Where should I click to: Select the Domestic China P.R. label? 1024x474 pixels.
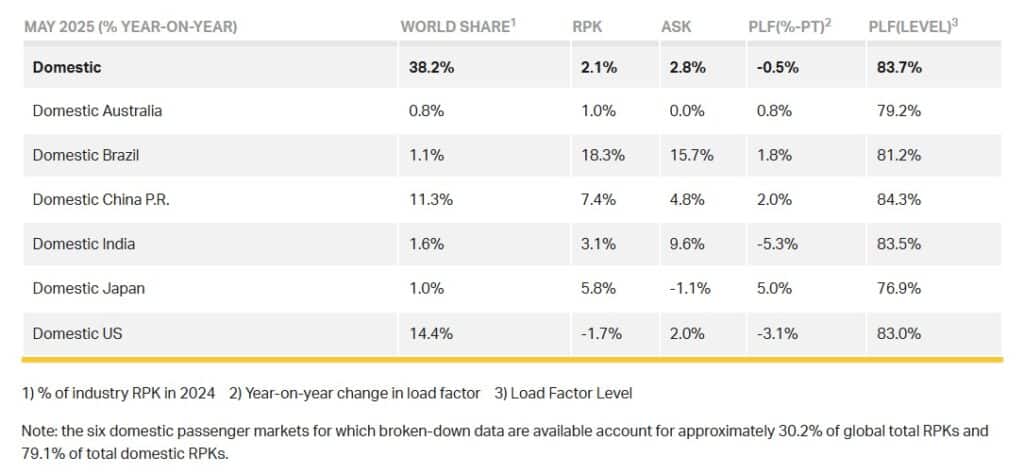tap(101, 200)
